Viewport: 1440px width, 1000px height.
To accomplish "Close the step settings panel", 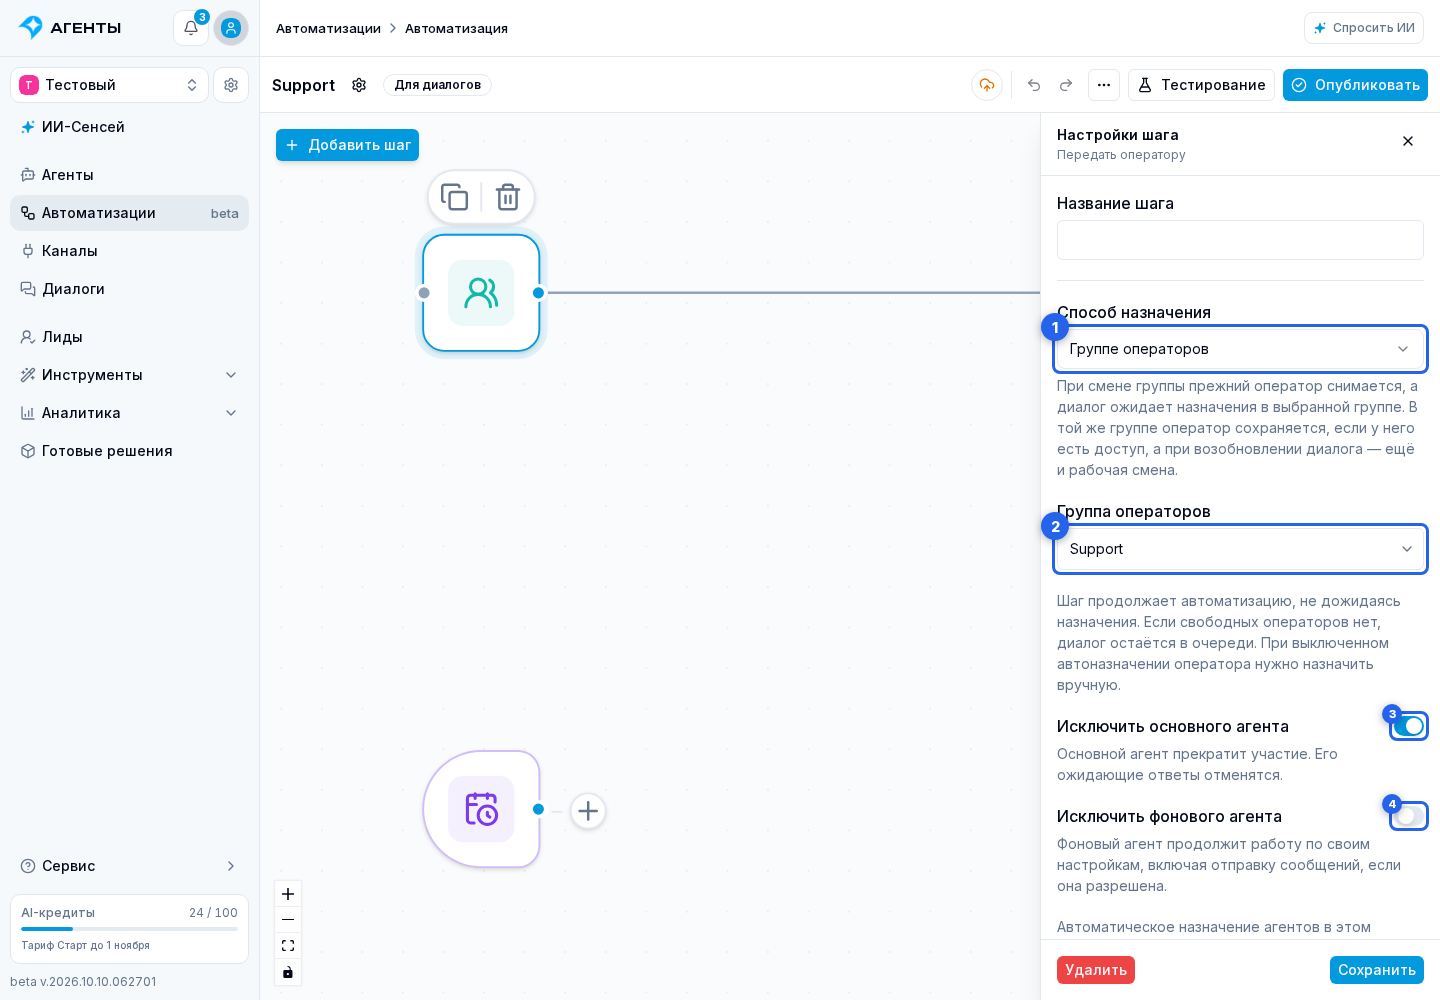I will click(x=1408, y=141).
